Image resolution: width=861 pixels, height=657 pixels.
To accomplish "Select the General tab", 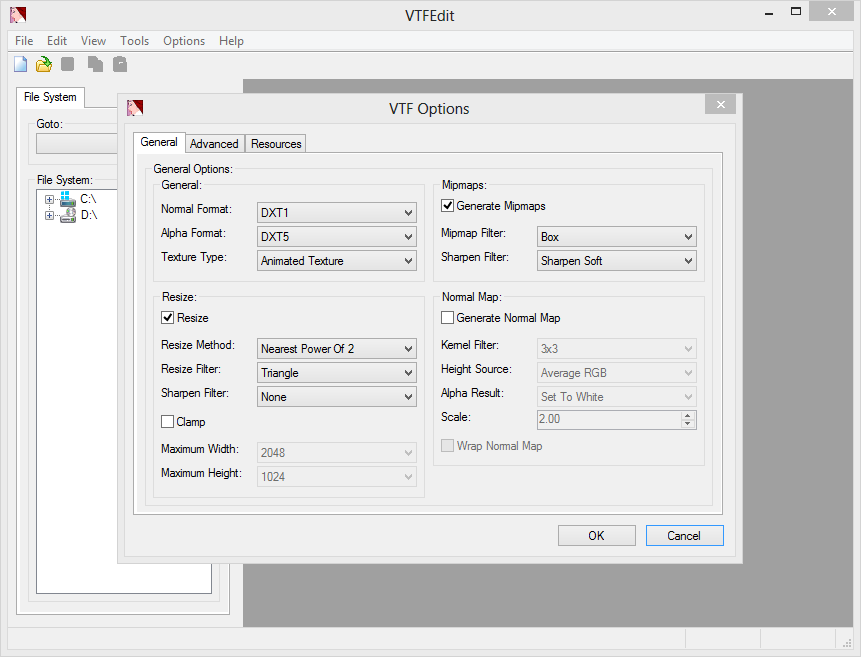I will tap(159, 142).
